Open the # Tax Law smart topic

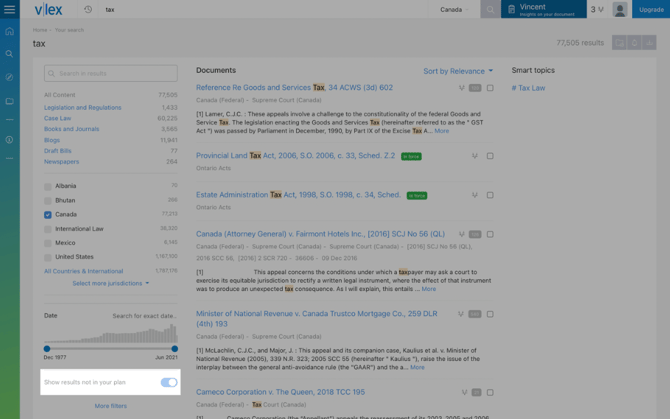pos(529,88)
